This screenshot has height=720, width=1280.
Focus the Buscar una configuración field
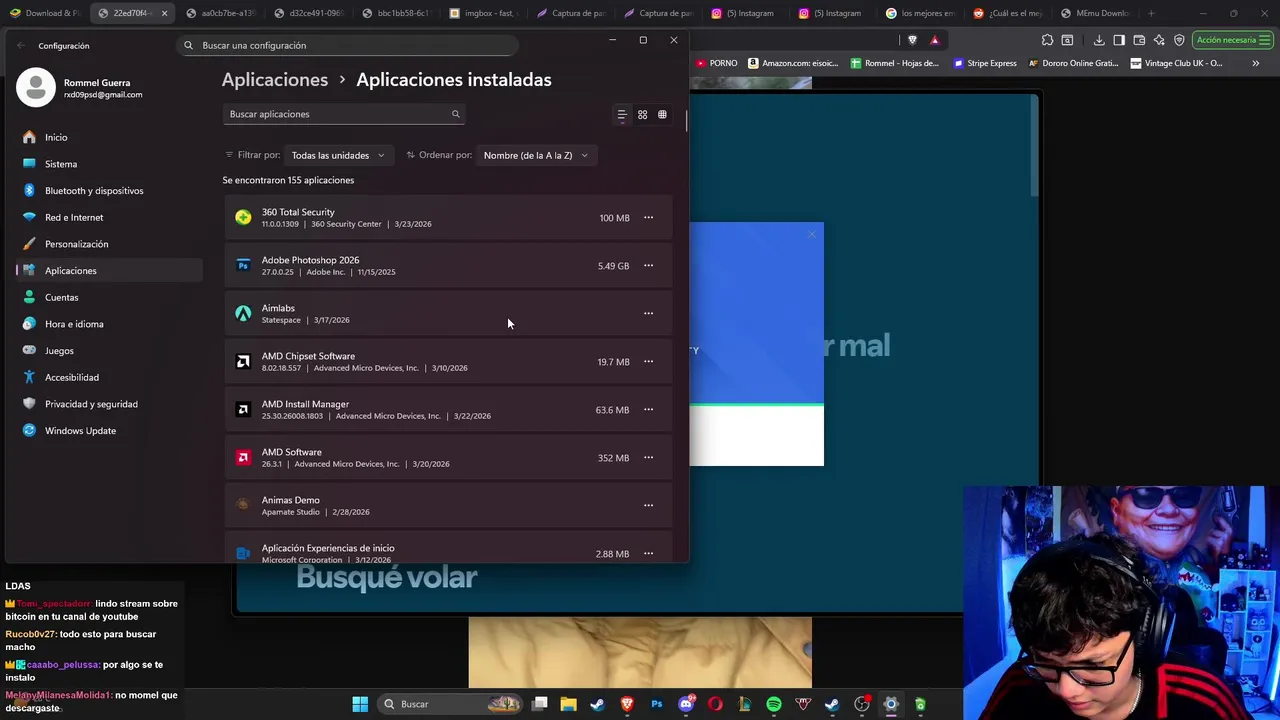point(347,45)
